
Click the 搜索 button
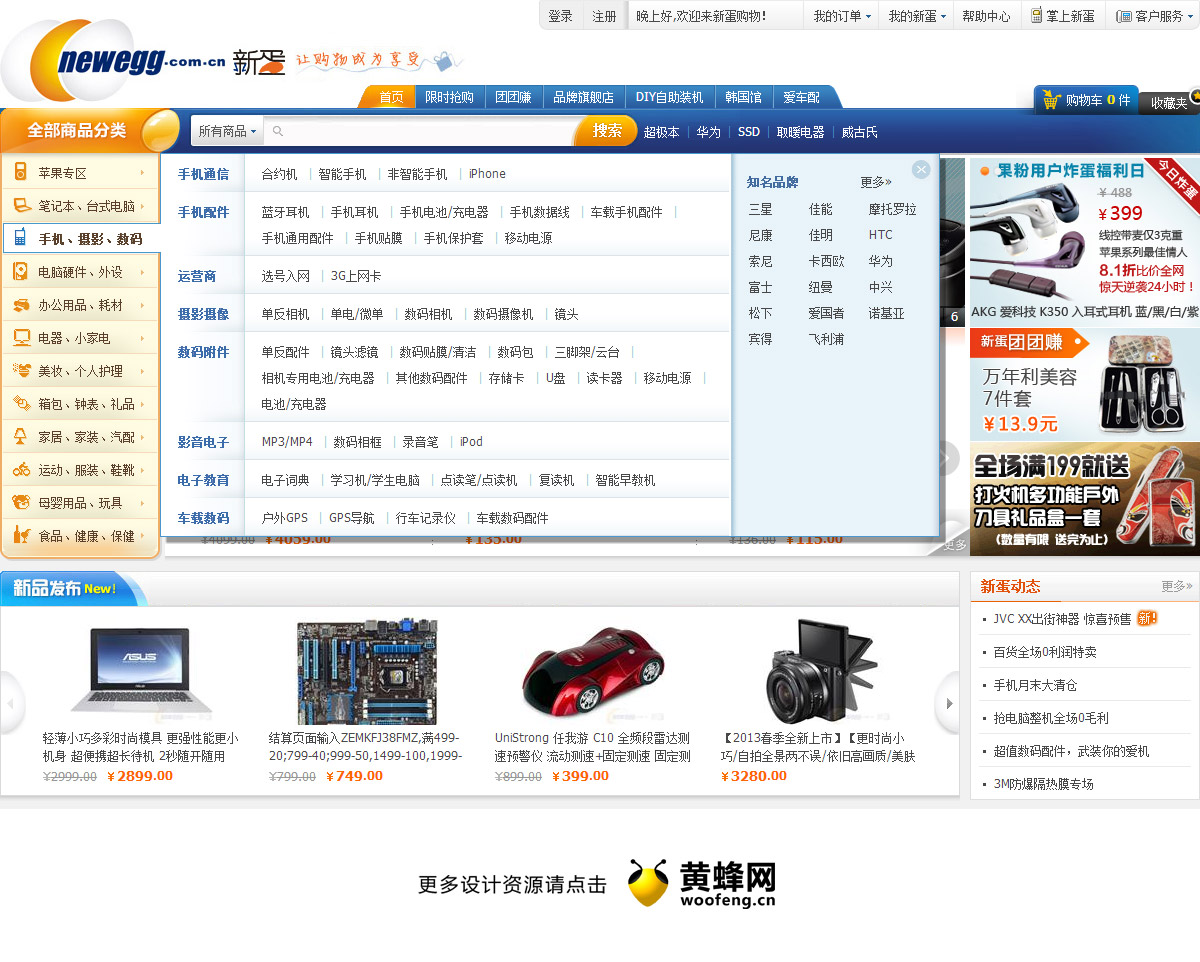pyautogui.click(x=607, y=131)
